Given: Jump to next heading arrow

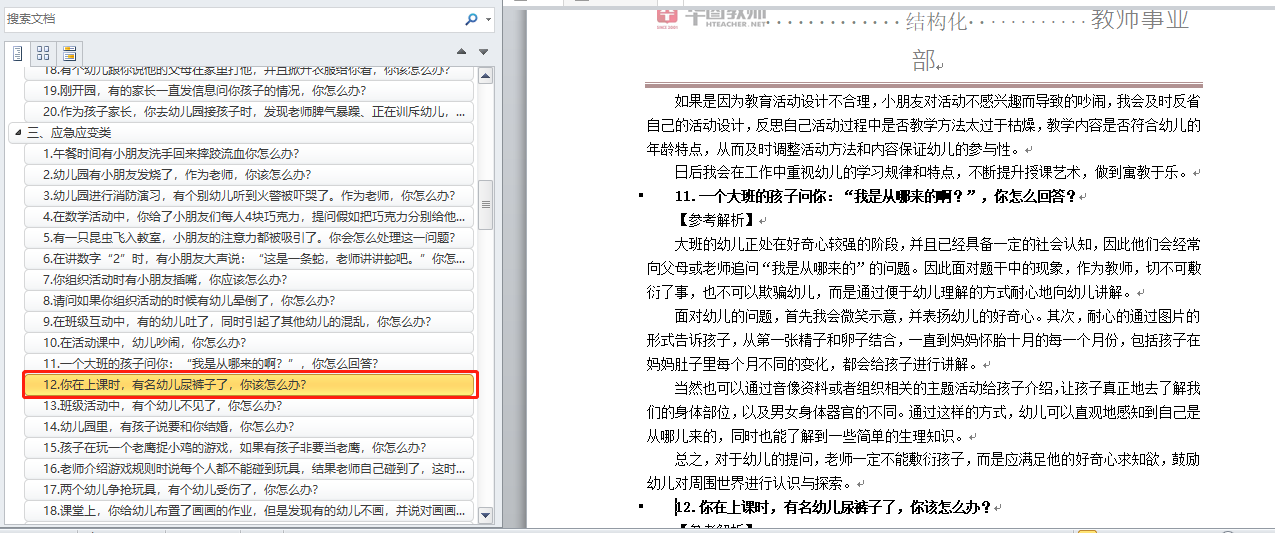Looking at the screenshot, I should pyautogui.click(x=483, y=52).
